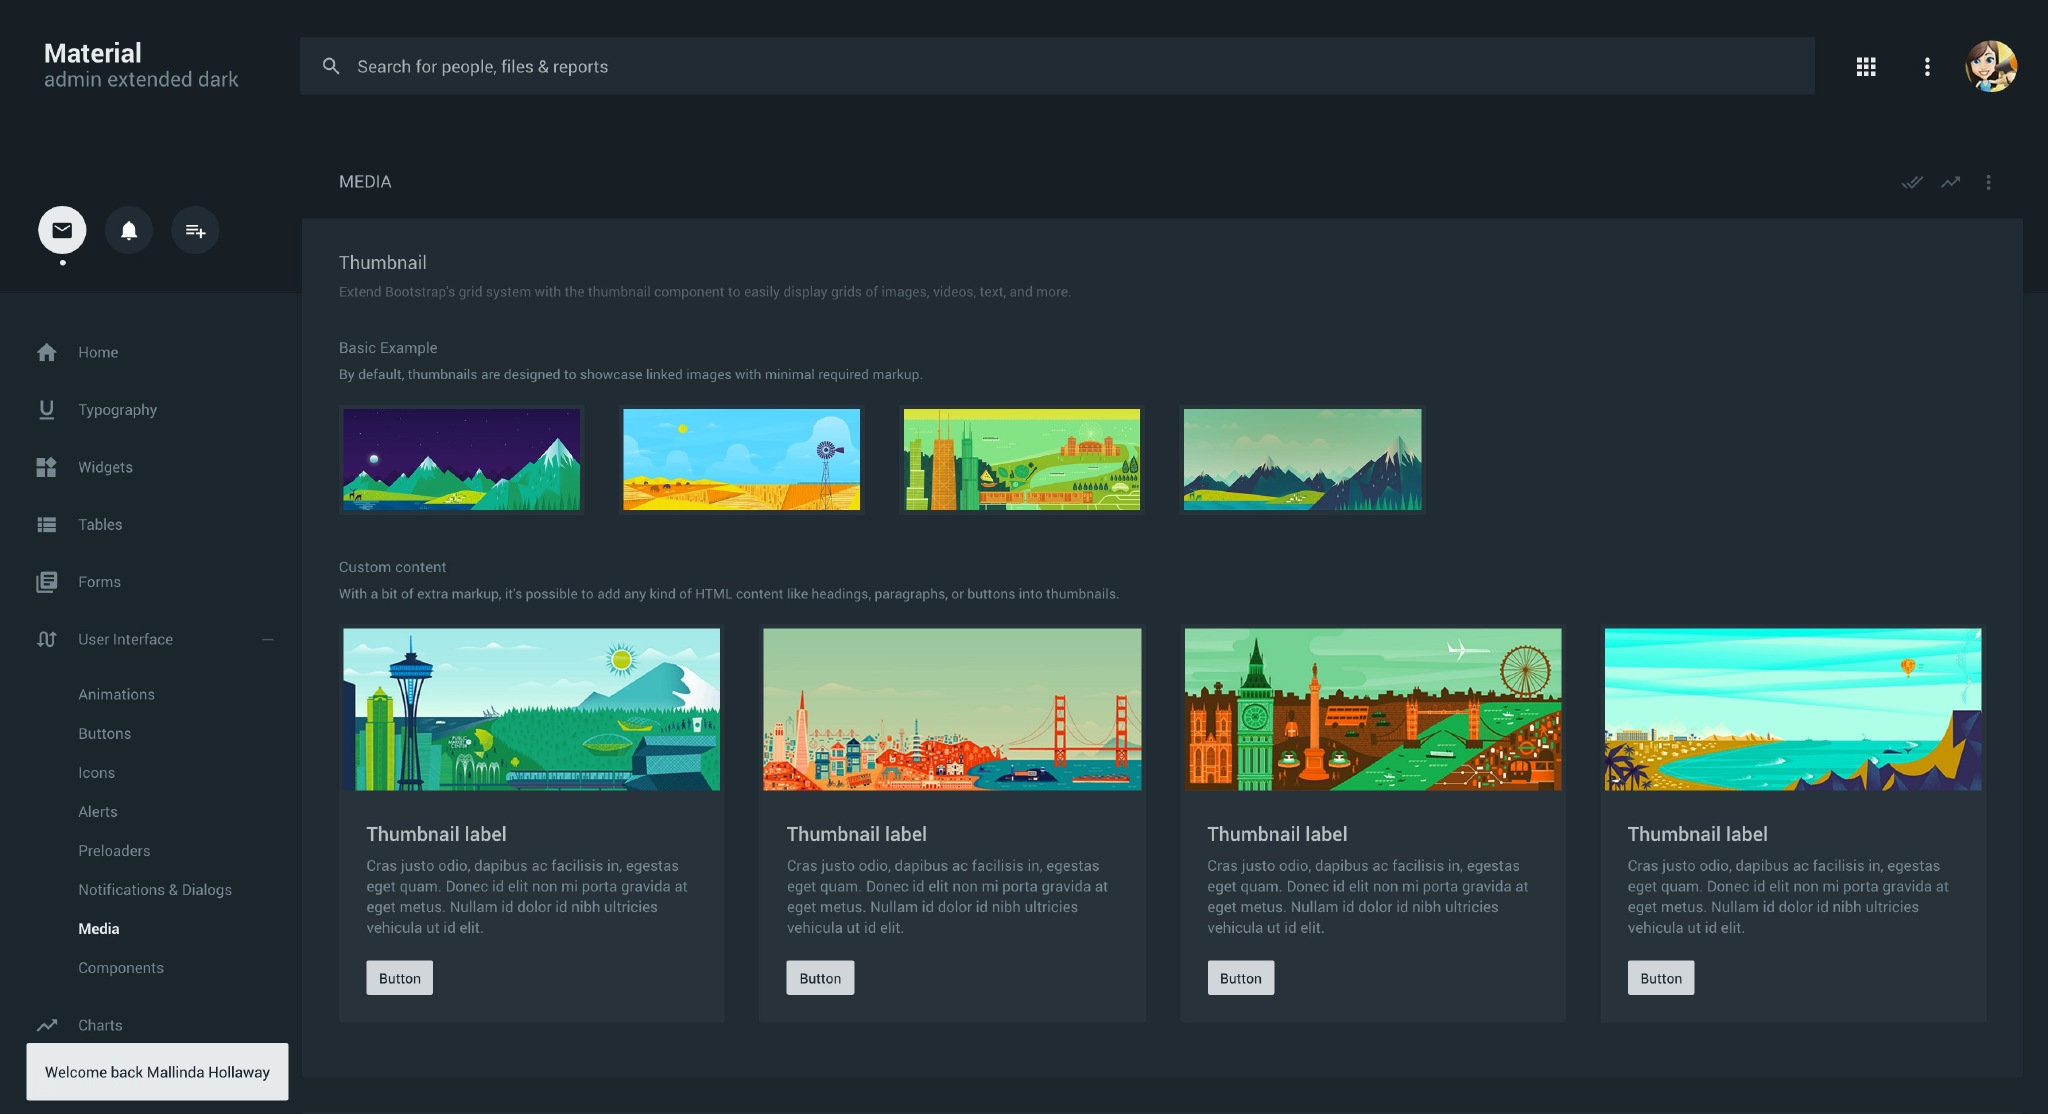2048x1114 pixels.
Task: Open the London Big Ben image
Action: point(1373,709)
